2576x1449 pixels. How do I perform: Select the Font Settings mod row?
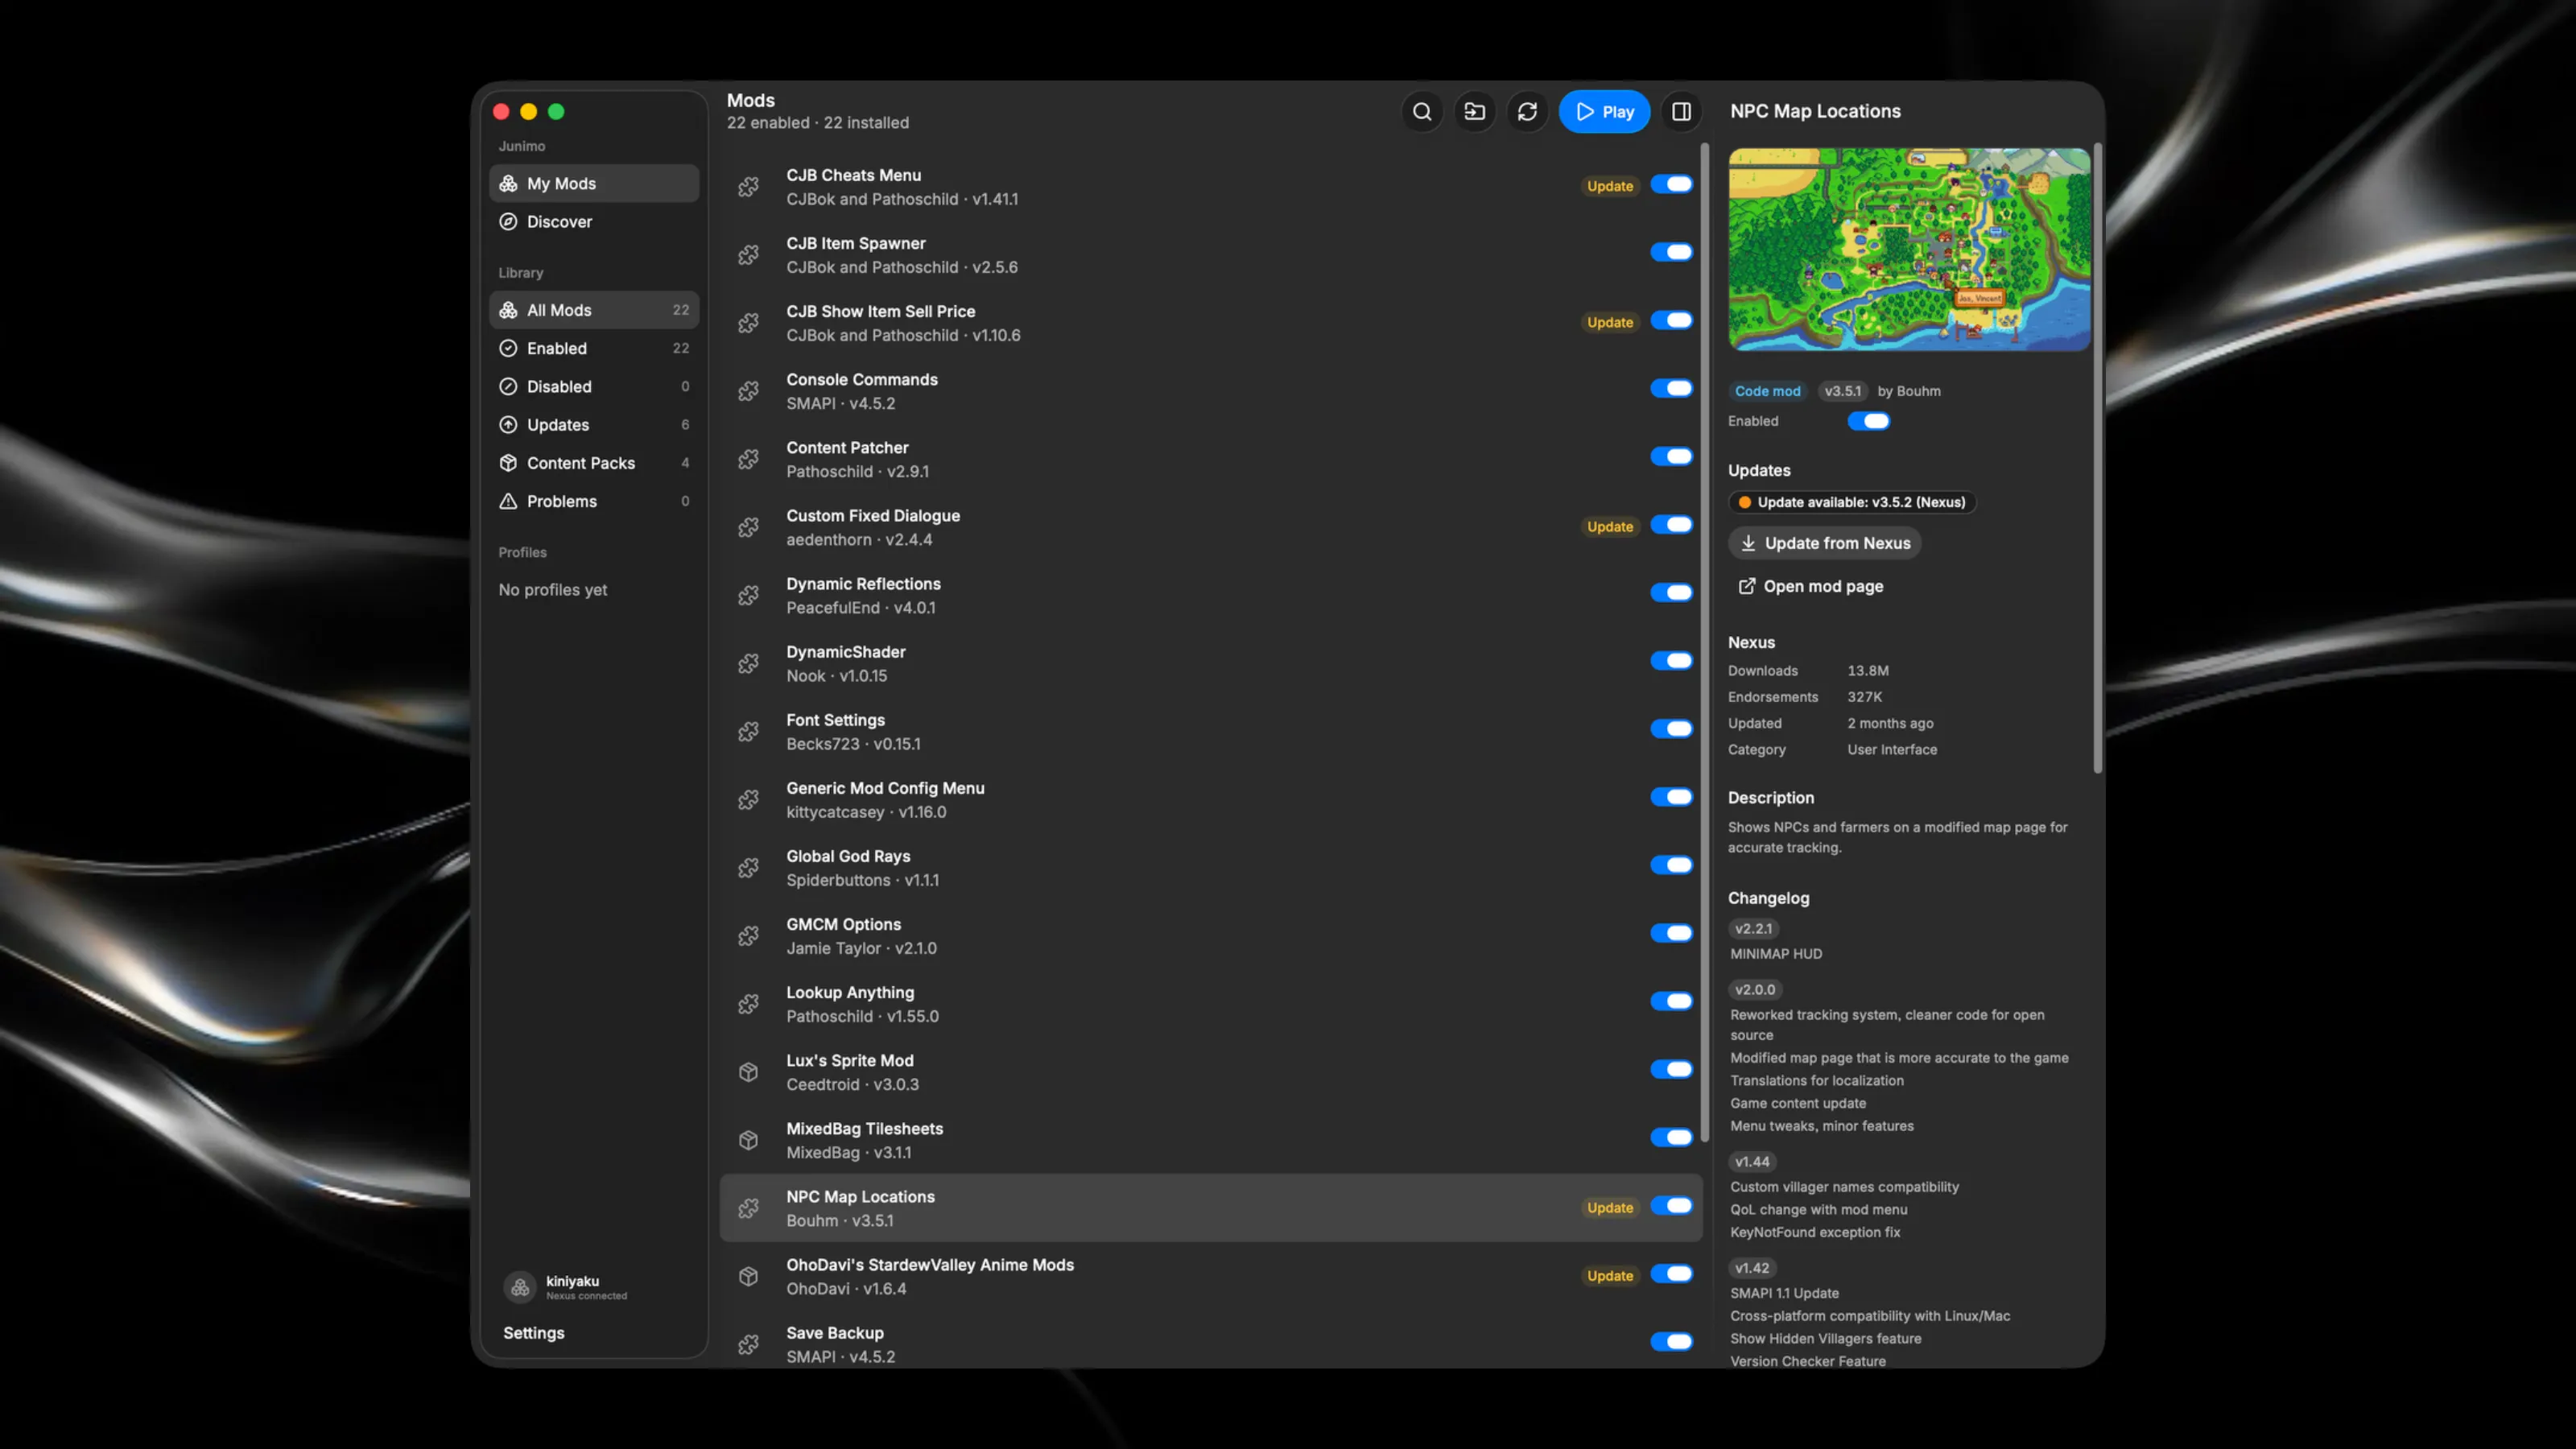click(1210, 731)
